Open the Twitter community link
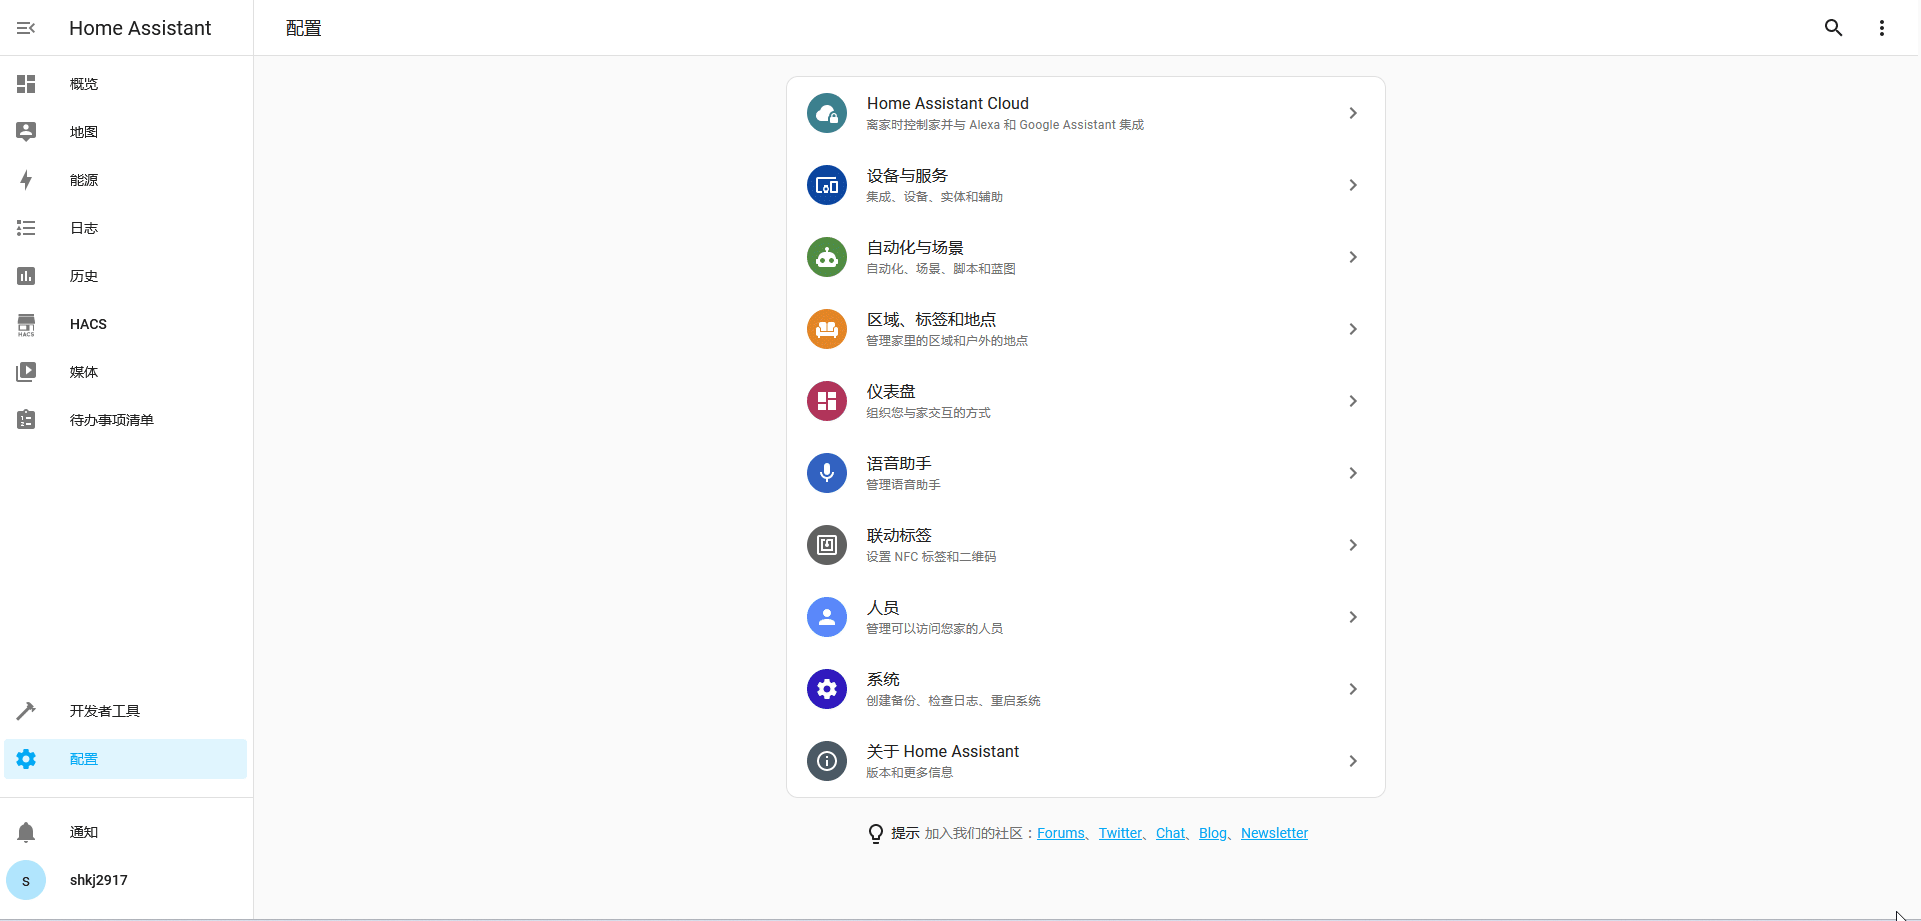Viewport: 1921px width, 921px height. 1120,833
